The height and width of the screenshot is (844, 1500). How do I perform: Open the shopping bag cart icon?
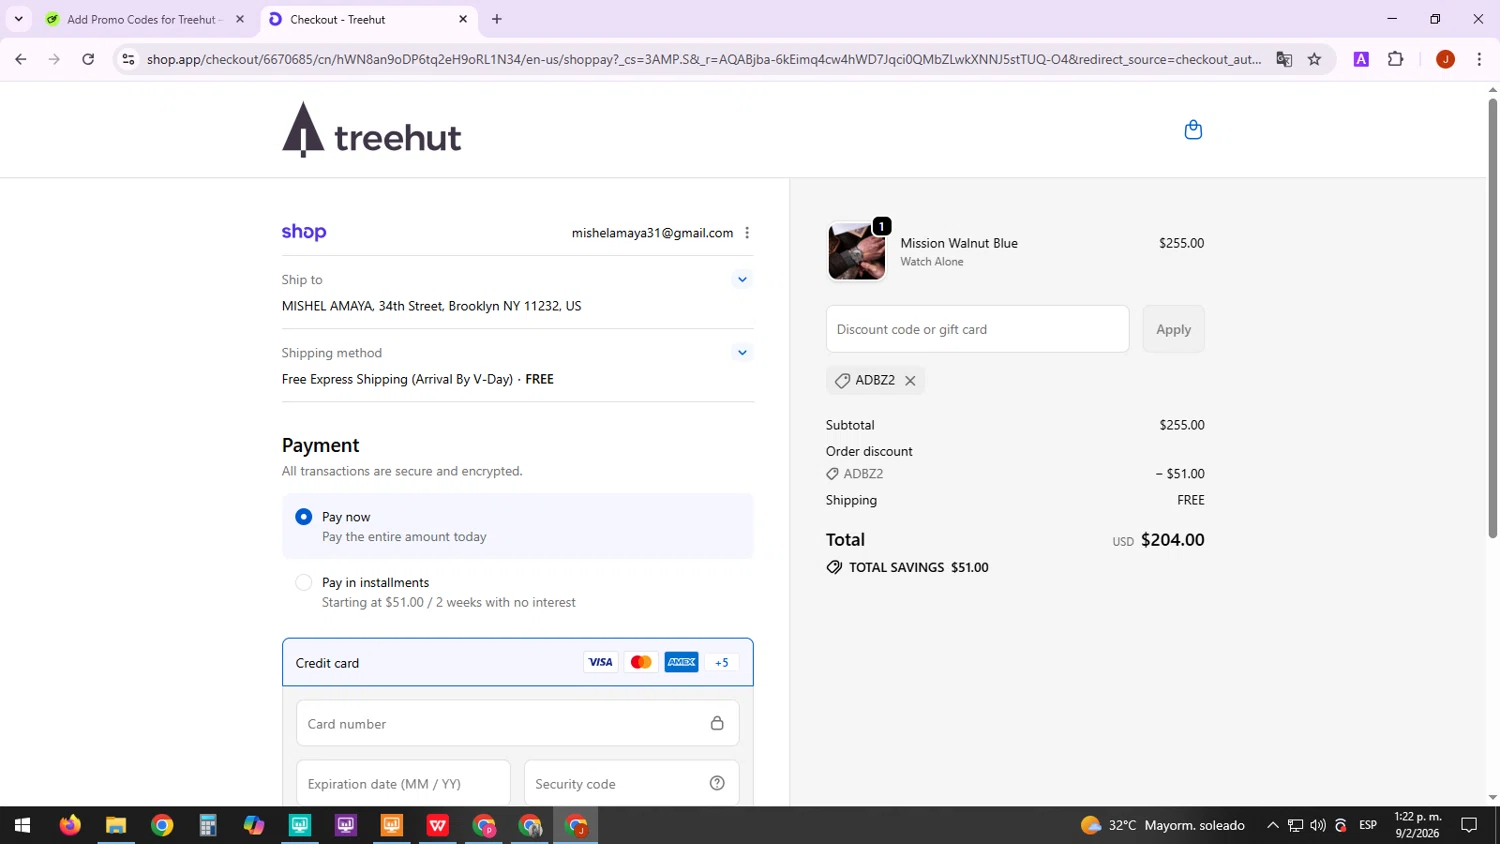(1193, 130)
